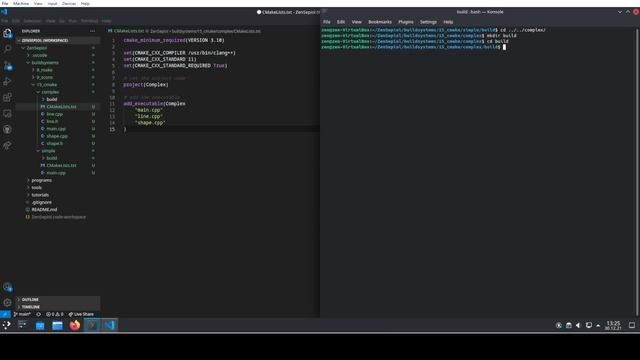Open VirtualBox Machine menu

point(21,3)
